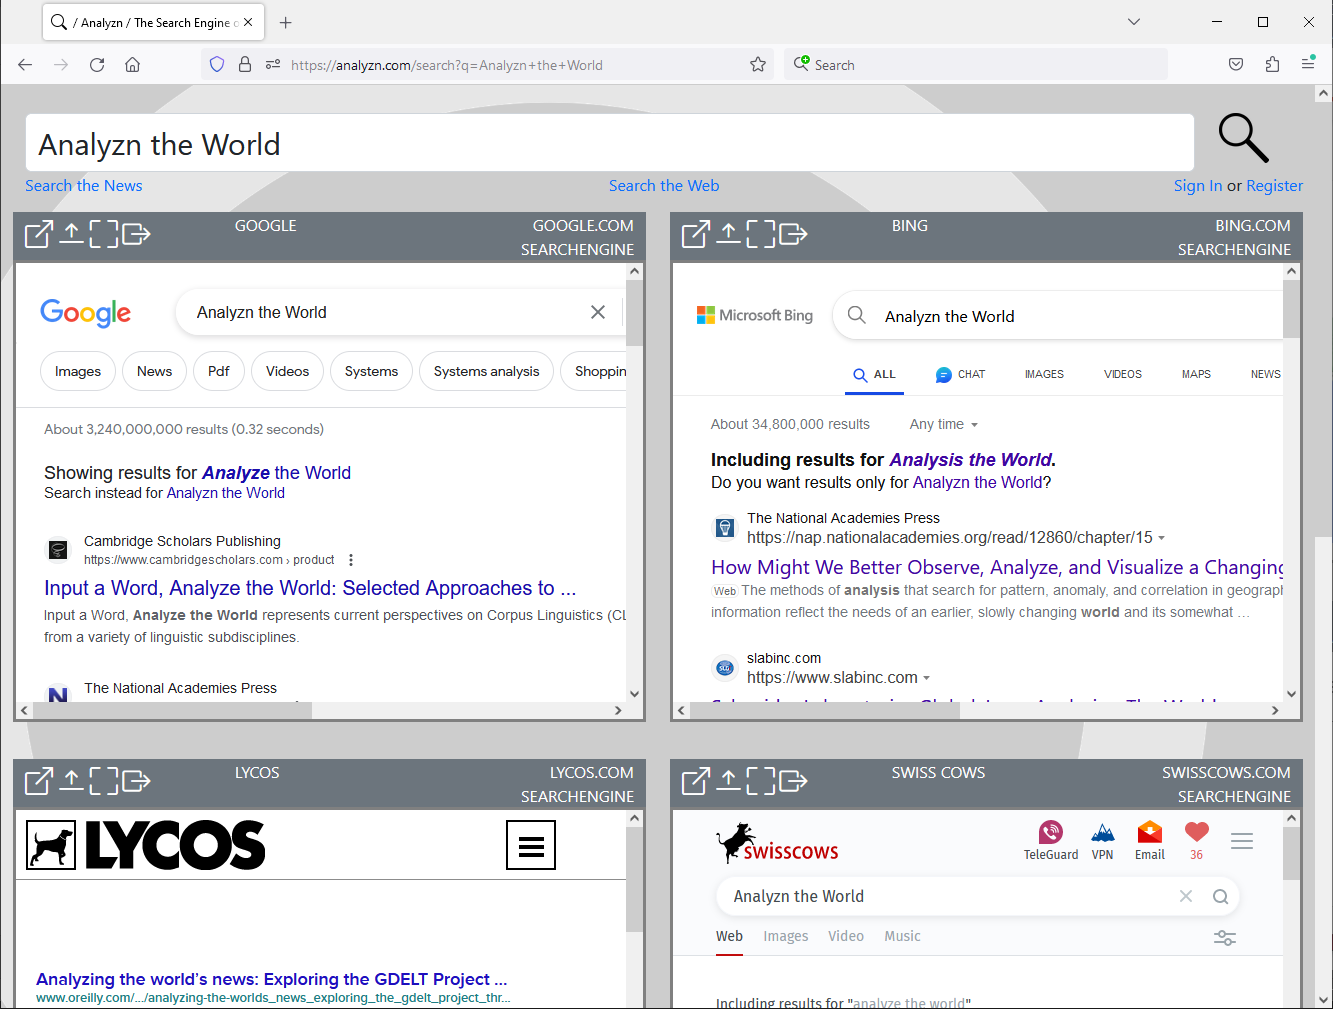
Task: Expand Swiss Cows panel to fullscreen icon
Action: click(761, 781)
